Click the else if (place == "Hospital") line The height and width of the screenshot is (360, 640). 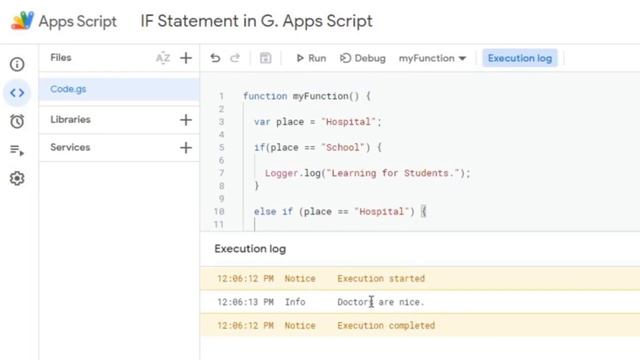pyautogui.click(x=340, y=211)
